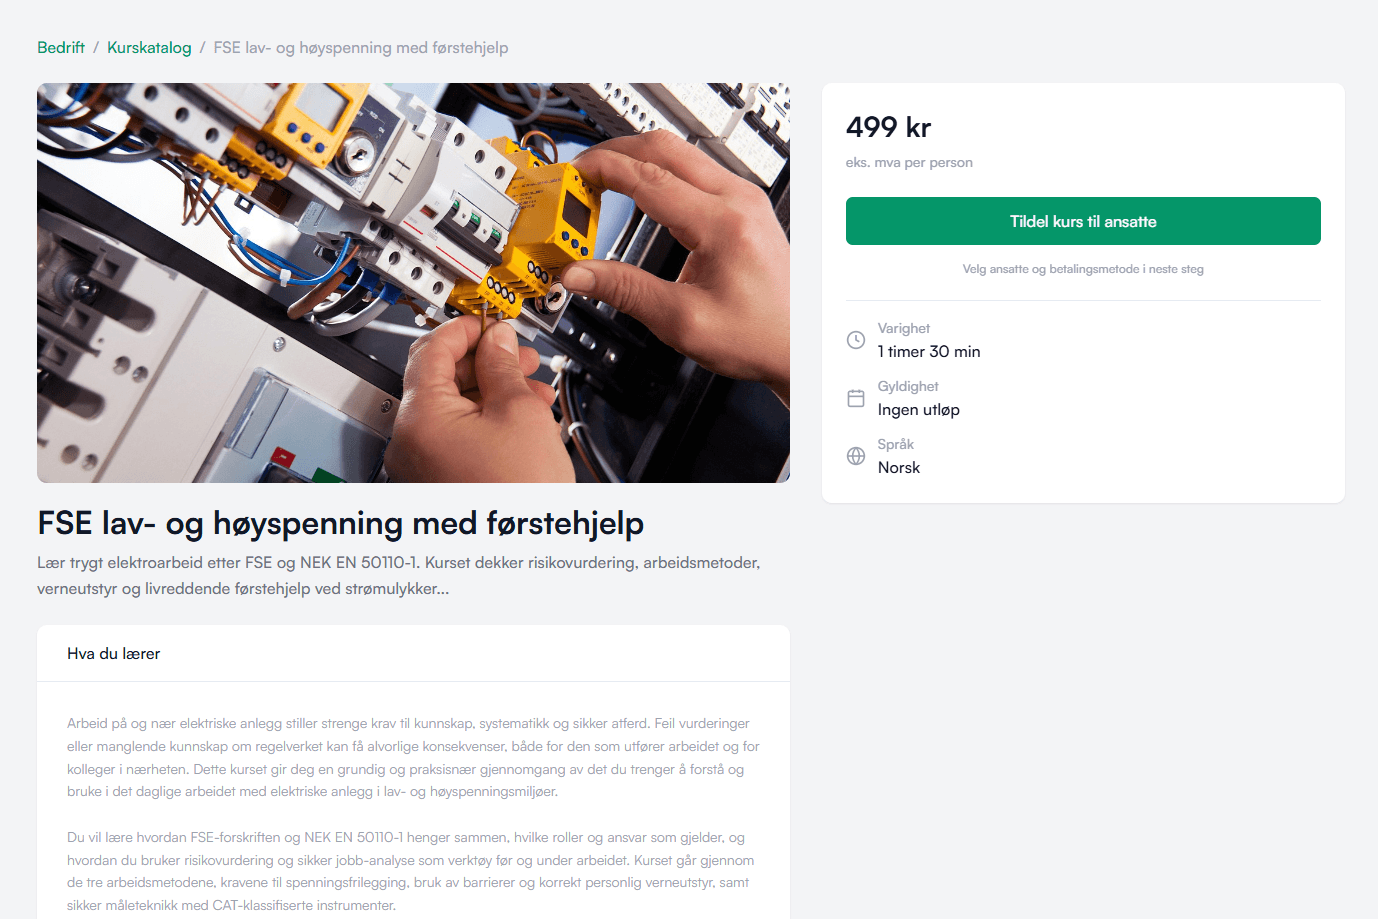Select the 499 kr price text
1378x919 pixels.
(888, 128)
